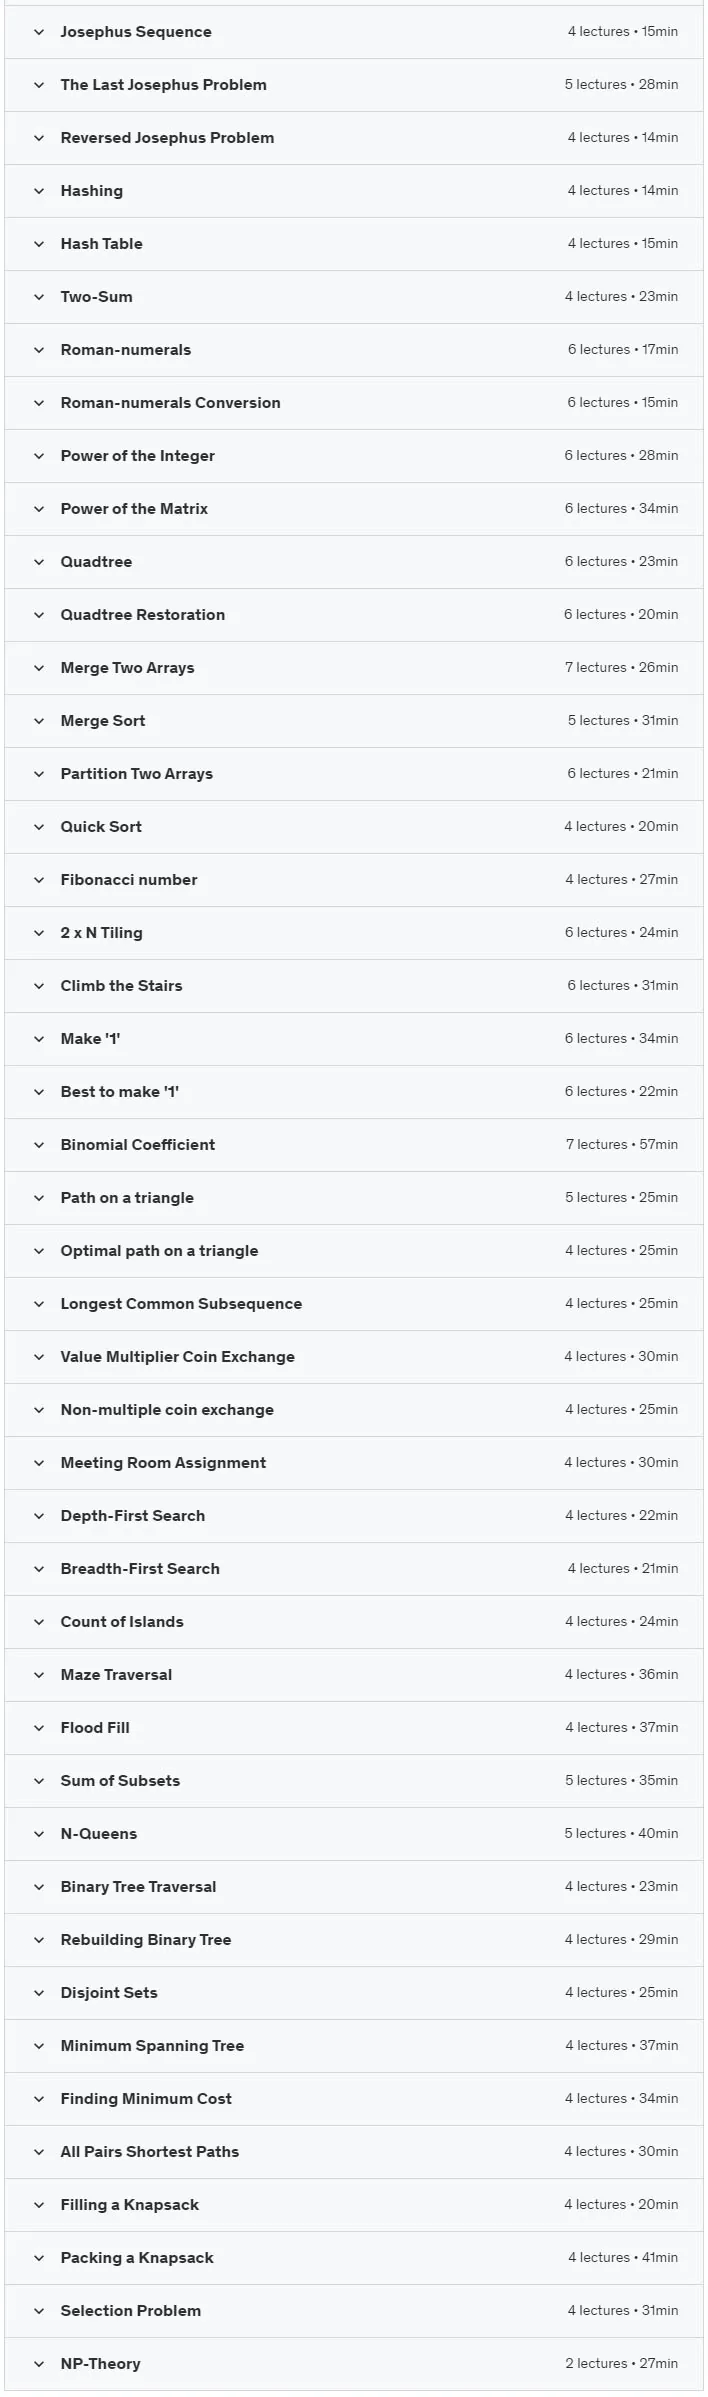Expand the Hash Table section chevron

coord(39,244)
